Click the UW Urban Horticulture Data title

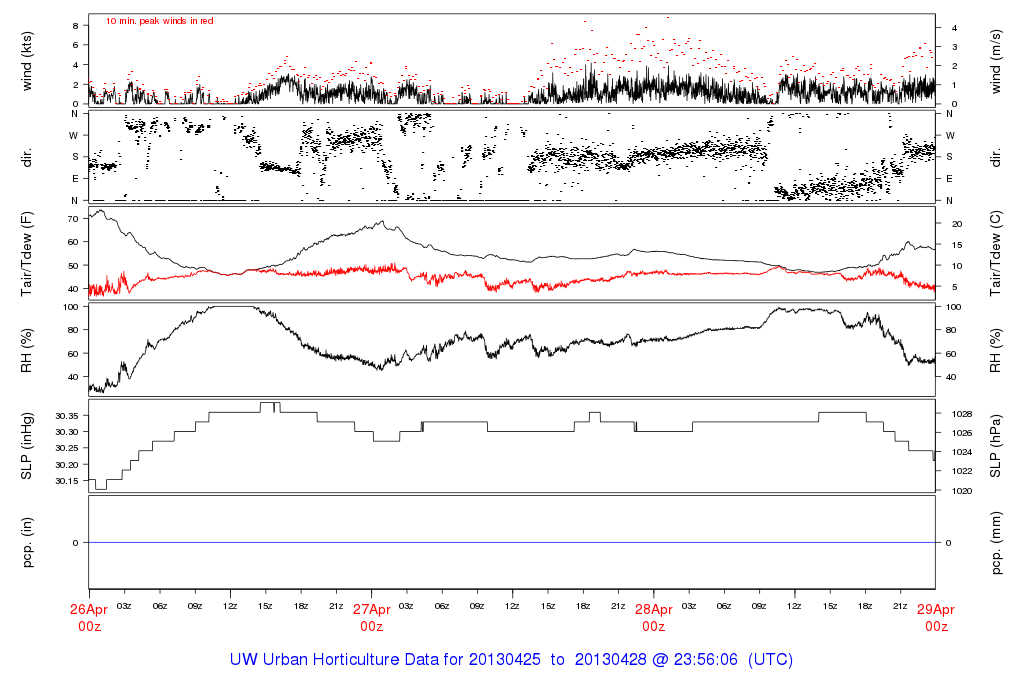(511, 660)
